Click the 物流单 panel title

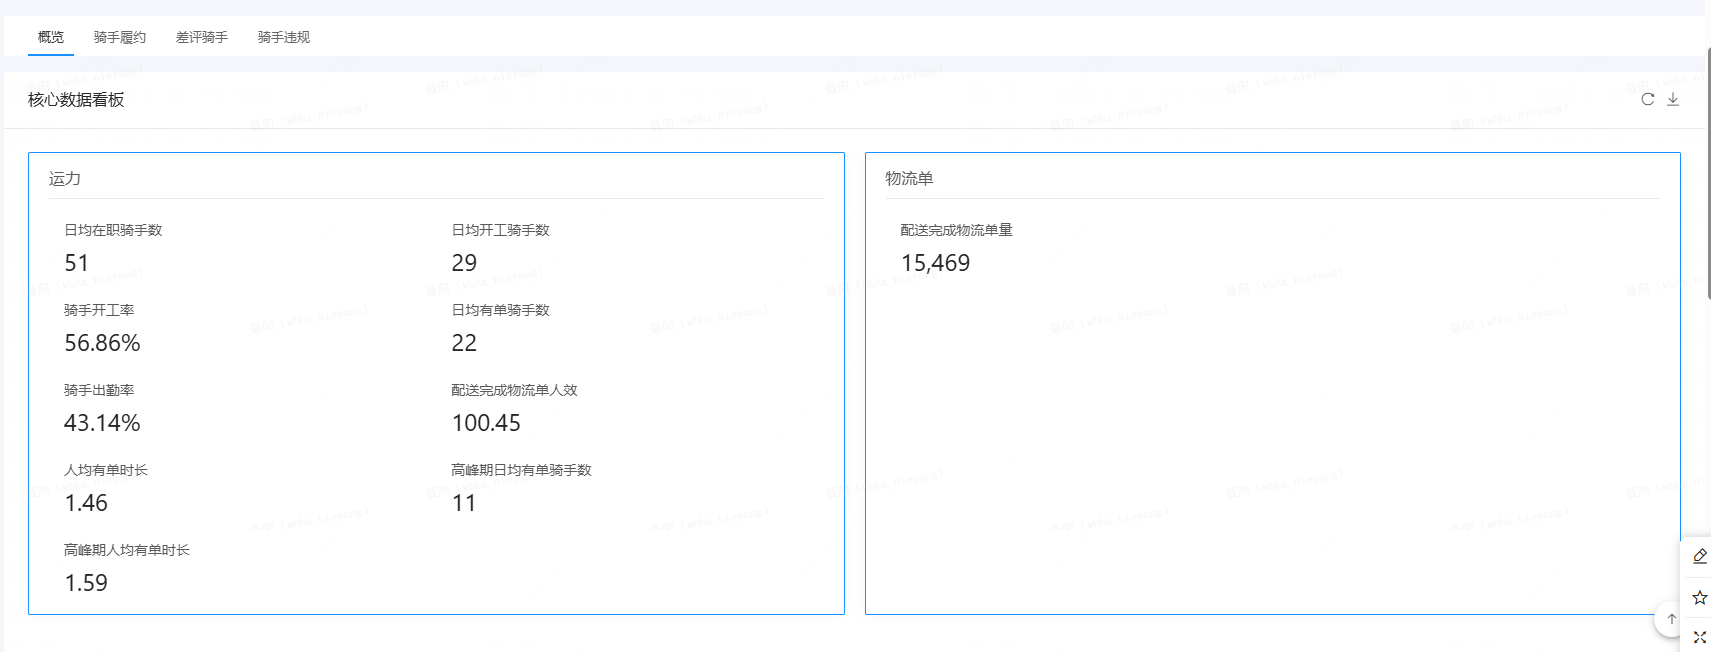click(x=909, y=179)
